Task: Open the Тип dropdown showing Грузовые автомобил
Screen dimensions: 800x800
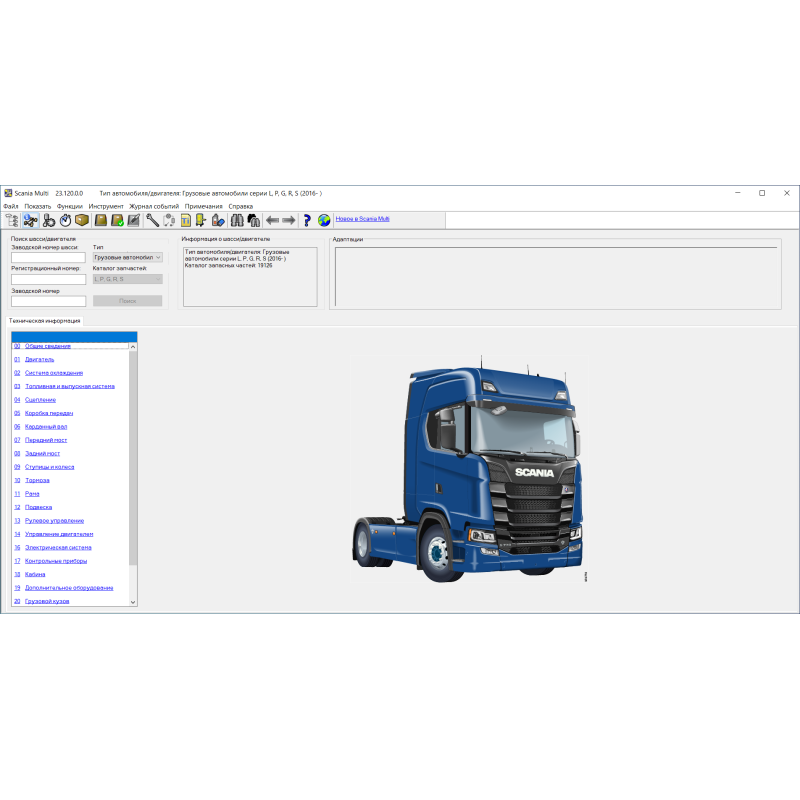Action: point(127,257)
